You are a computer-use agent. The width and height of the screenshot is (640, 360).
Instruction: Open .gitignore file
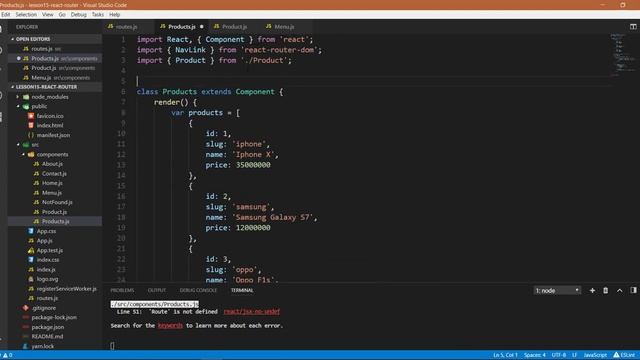pyautogui.click(x=44, y=308)
